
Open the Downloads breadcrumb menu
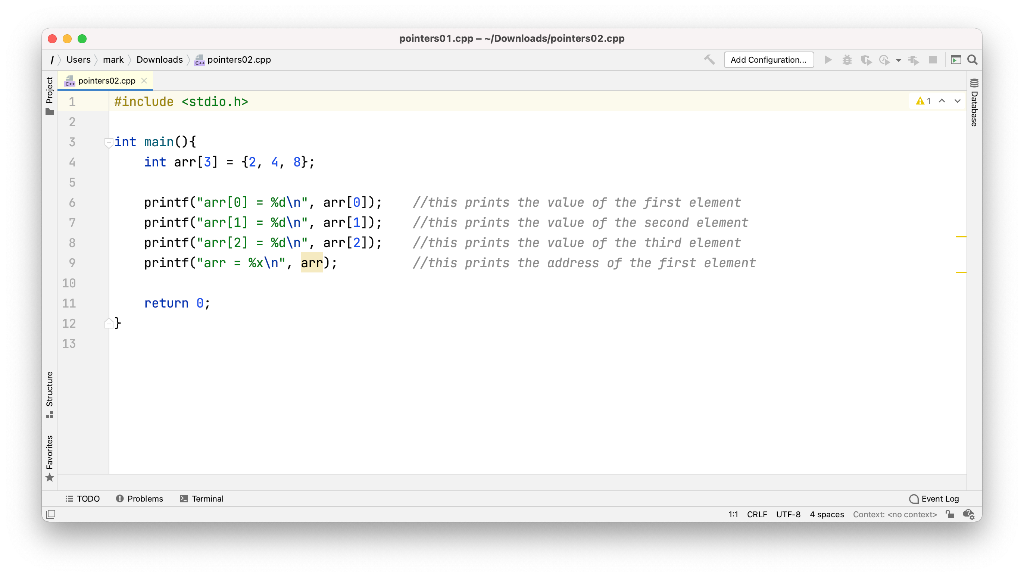click(x=159, y=59)
